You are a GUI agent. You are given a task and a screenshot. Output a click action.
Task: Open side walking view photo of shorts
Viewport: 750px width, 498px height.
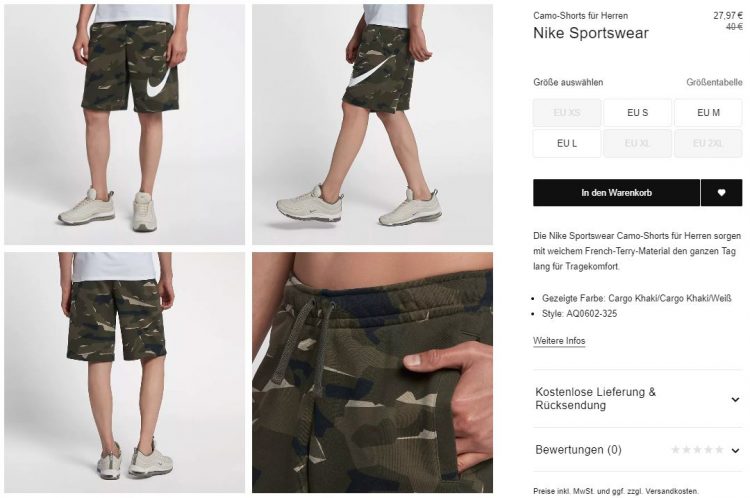pos(372,124)
